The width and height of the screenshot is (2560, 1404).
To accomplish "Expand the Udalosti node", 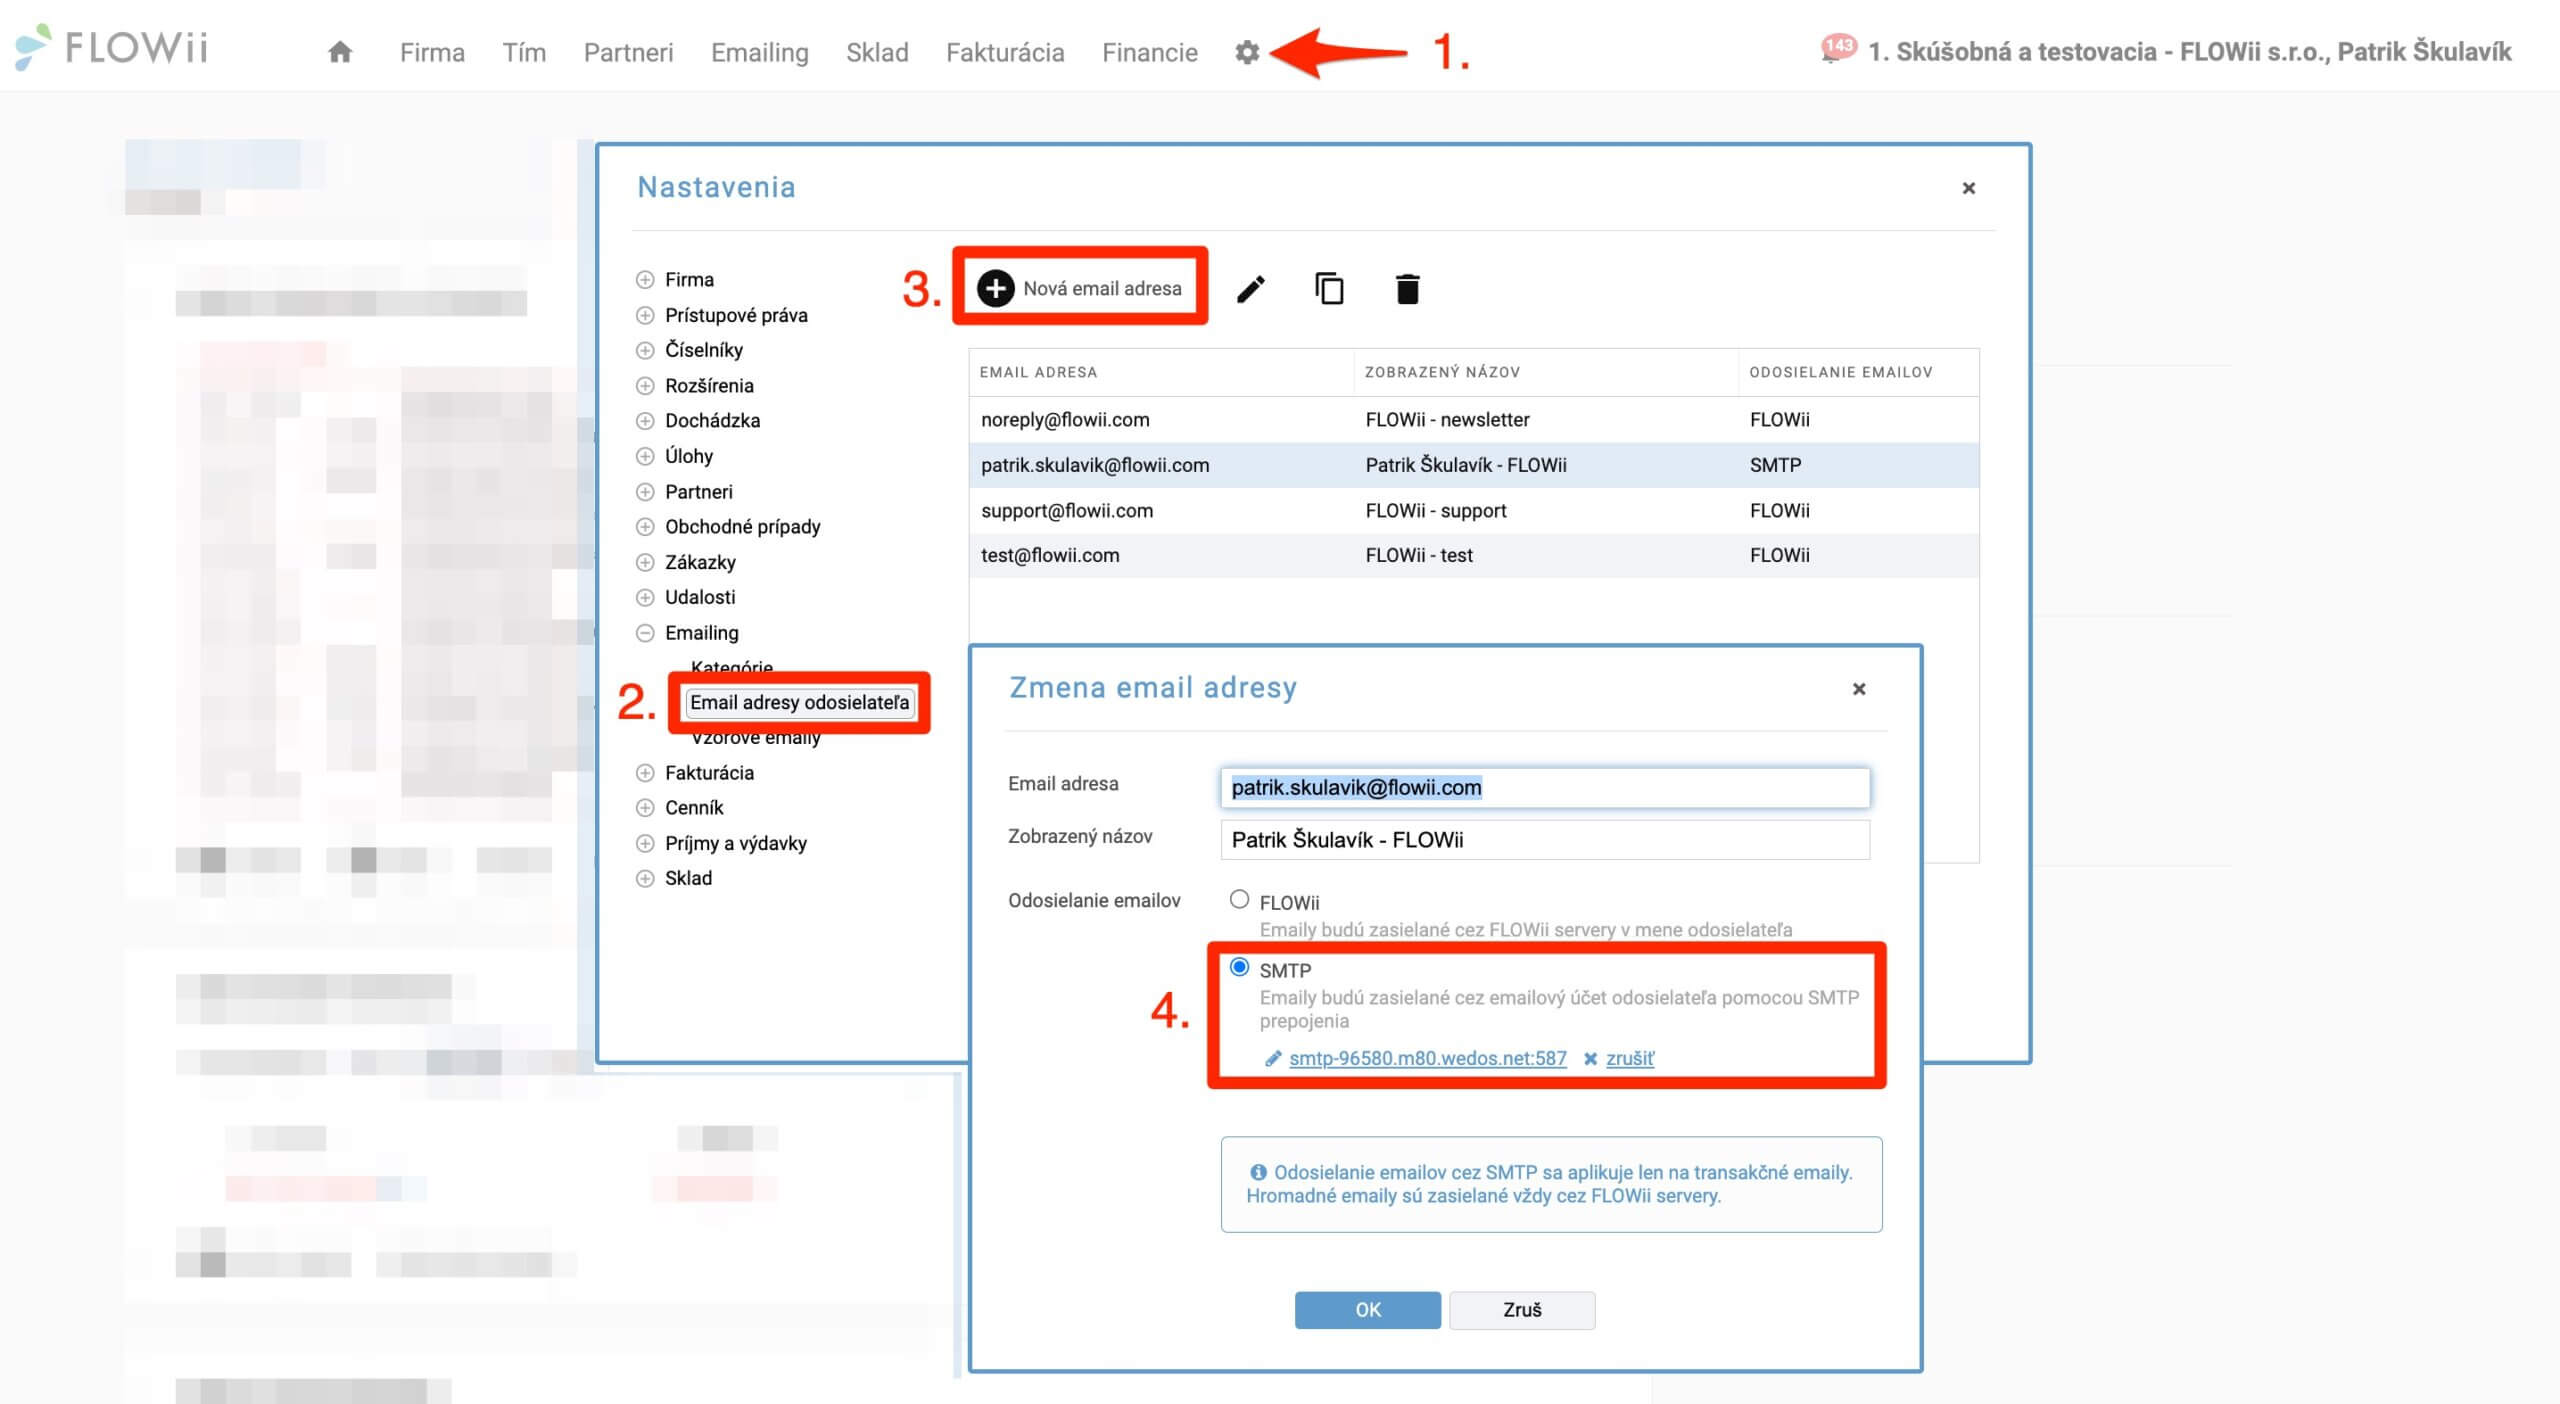I will [645, 597].
